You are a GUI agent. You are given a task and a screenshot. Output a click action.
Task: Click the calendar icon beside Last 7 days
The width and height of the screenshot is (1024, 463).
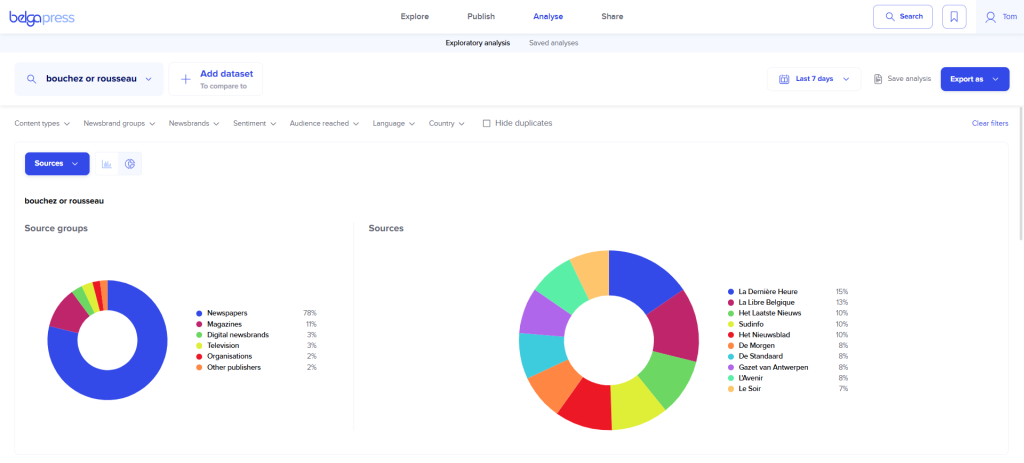pos(782,79)
